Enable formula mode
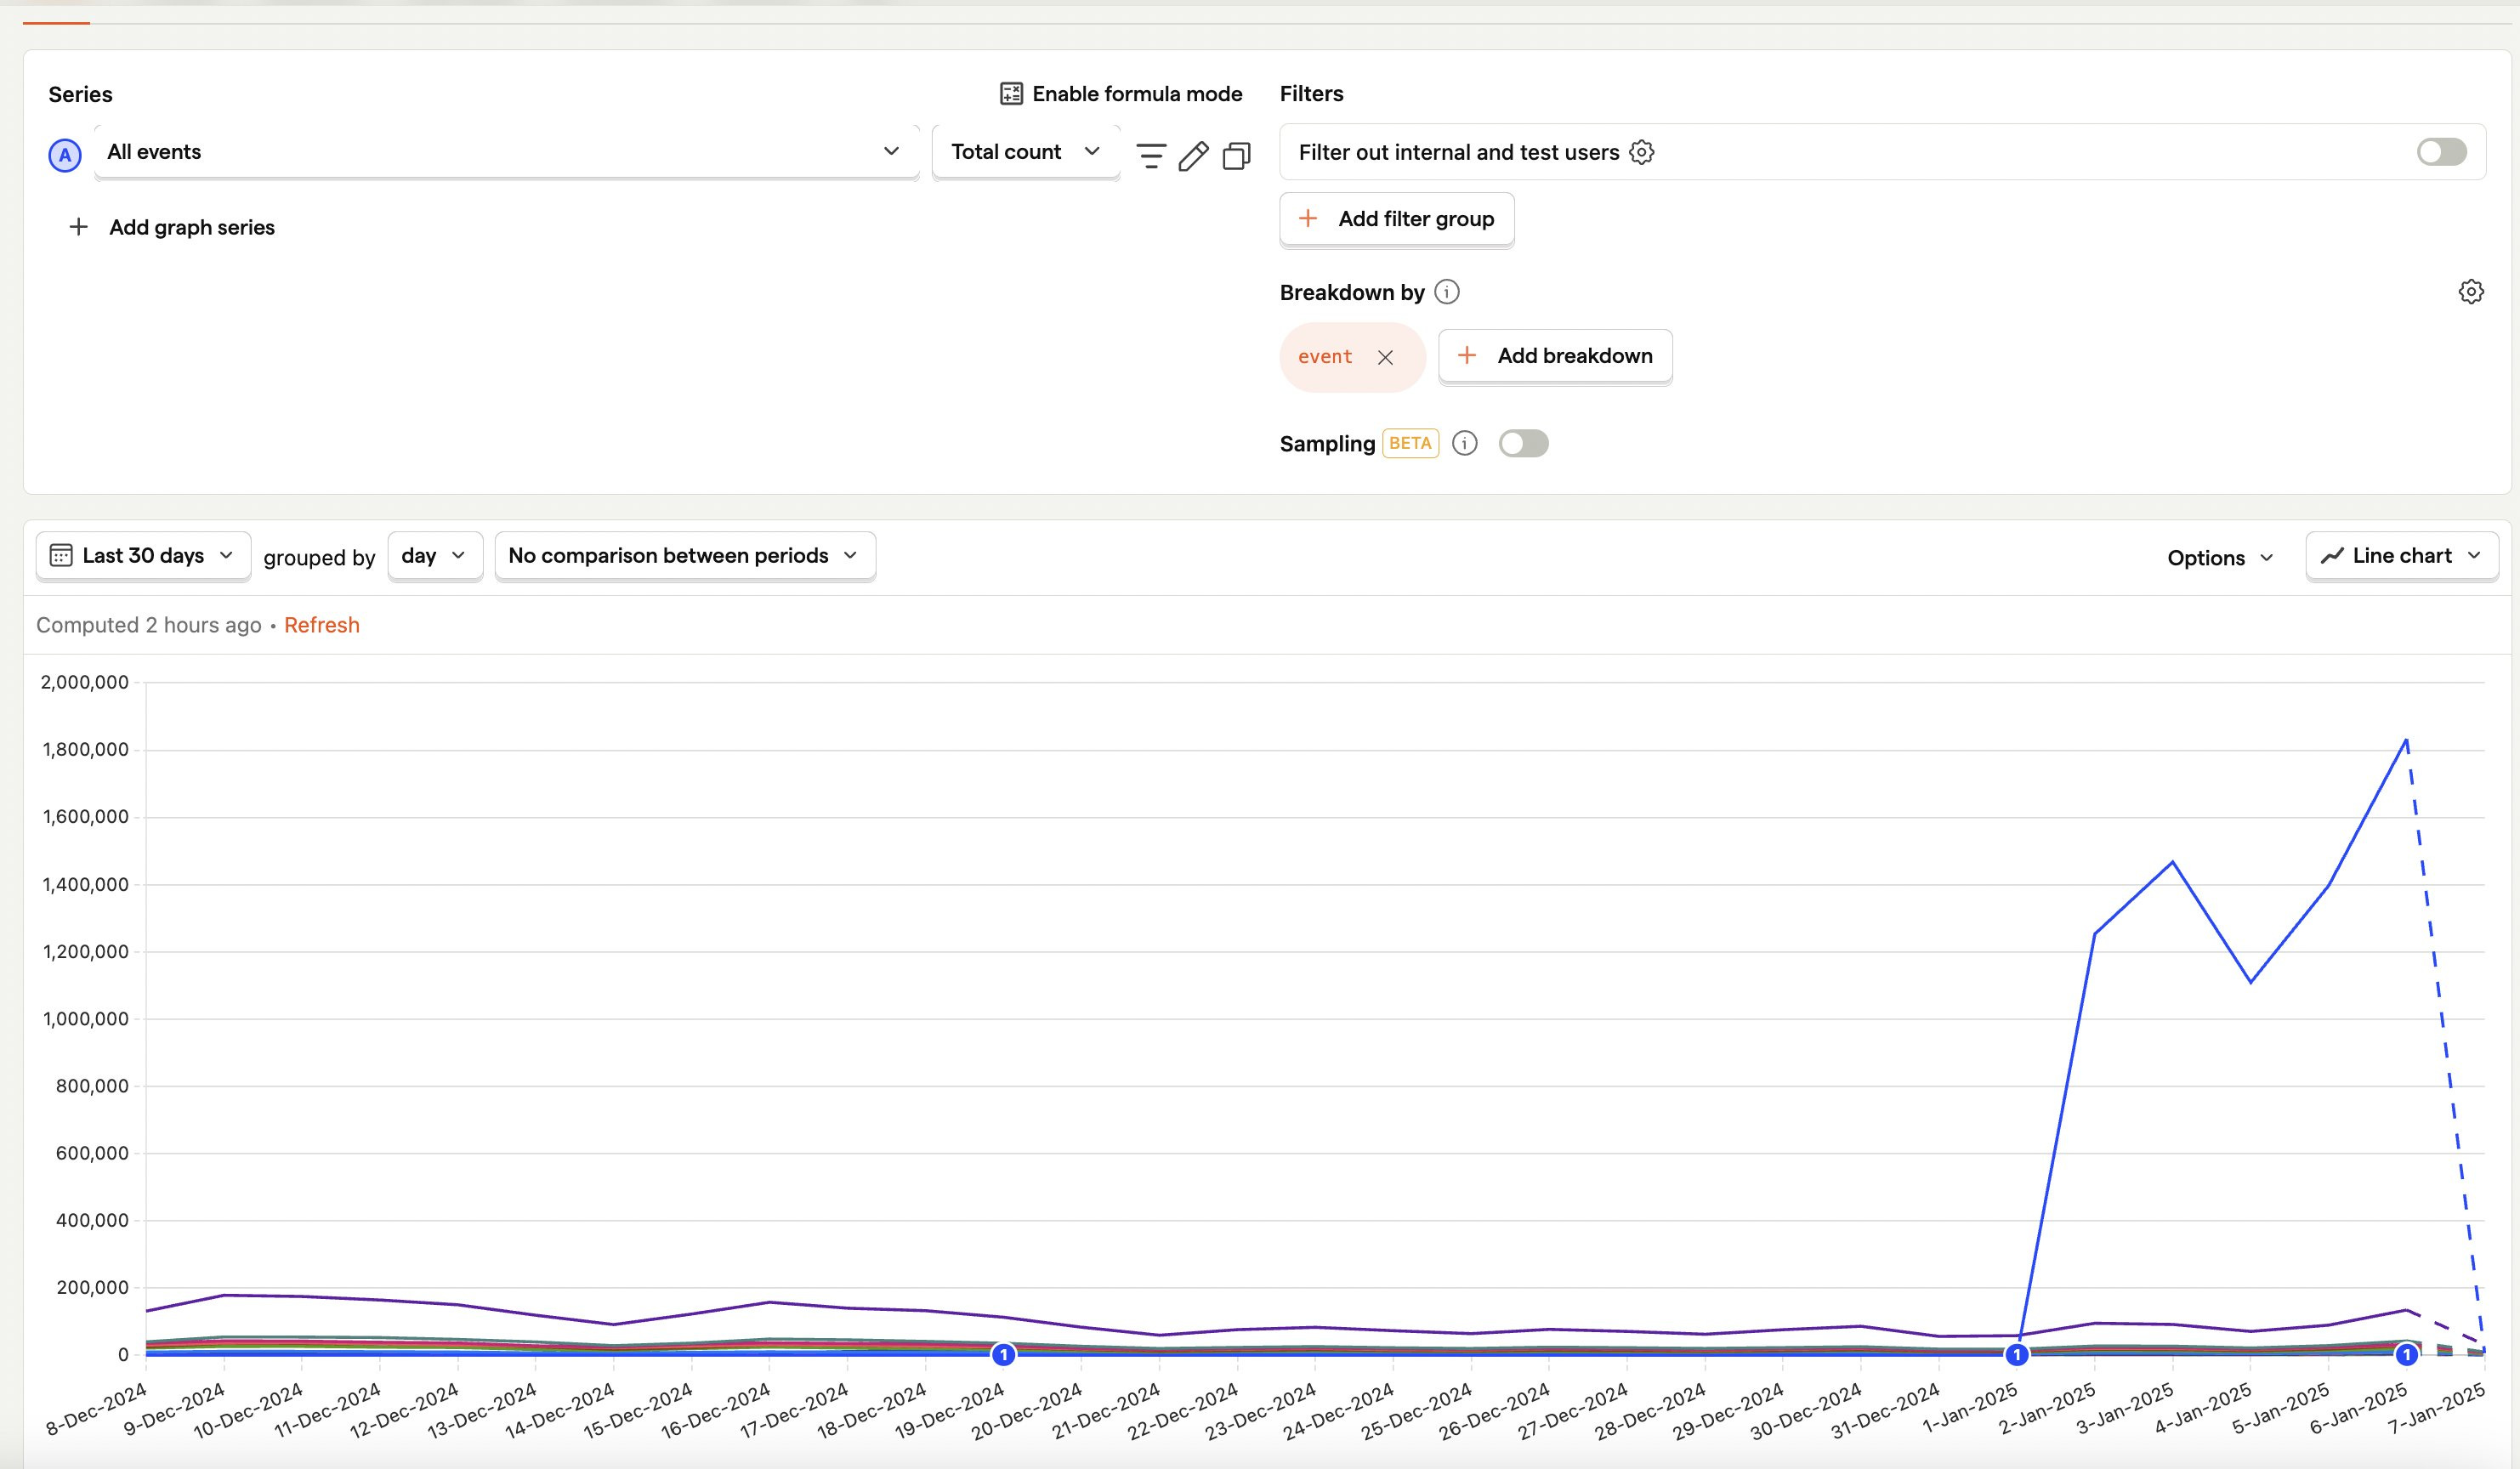2520x1469 pixels. pos(1121,94)
